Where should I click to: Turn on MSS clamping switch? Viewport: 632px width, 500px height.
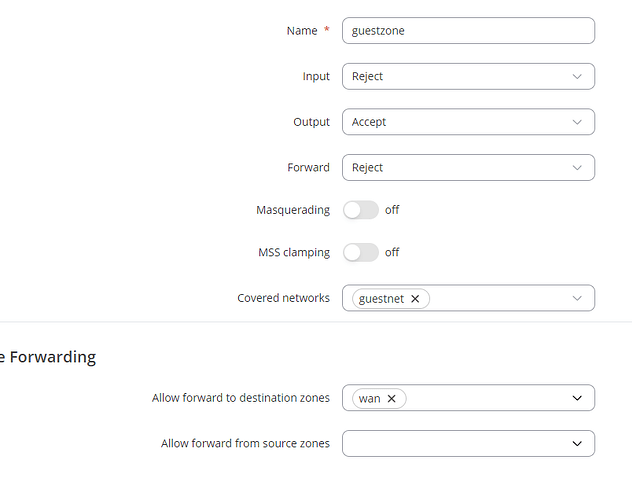tap(361, 253)
